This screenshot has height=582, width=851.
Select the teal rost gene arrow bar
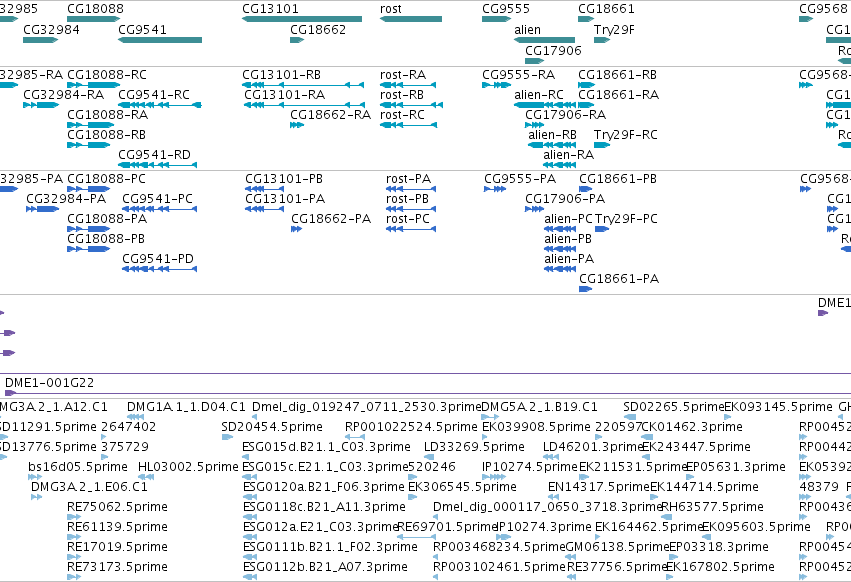pos(411,19)
